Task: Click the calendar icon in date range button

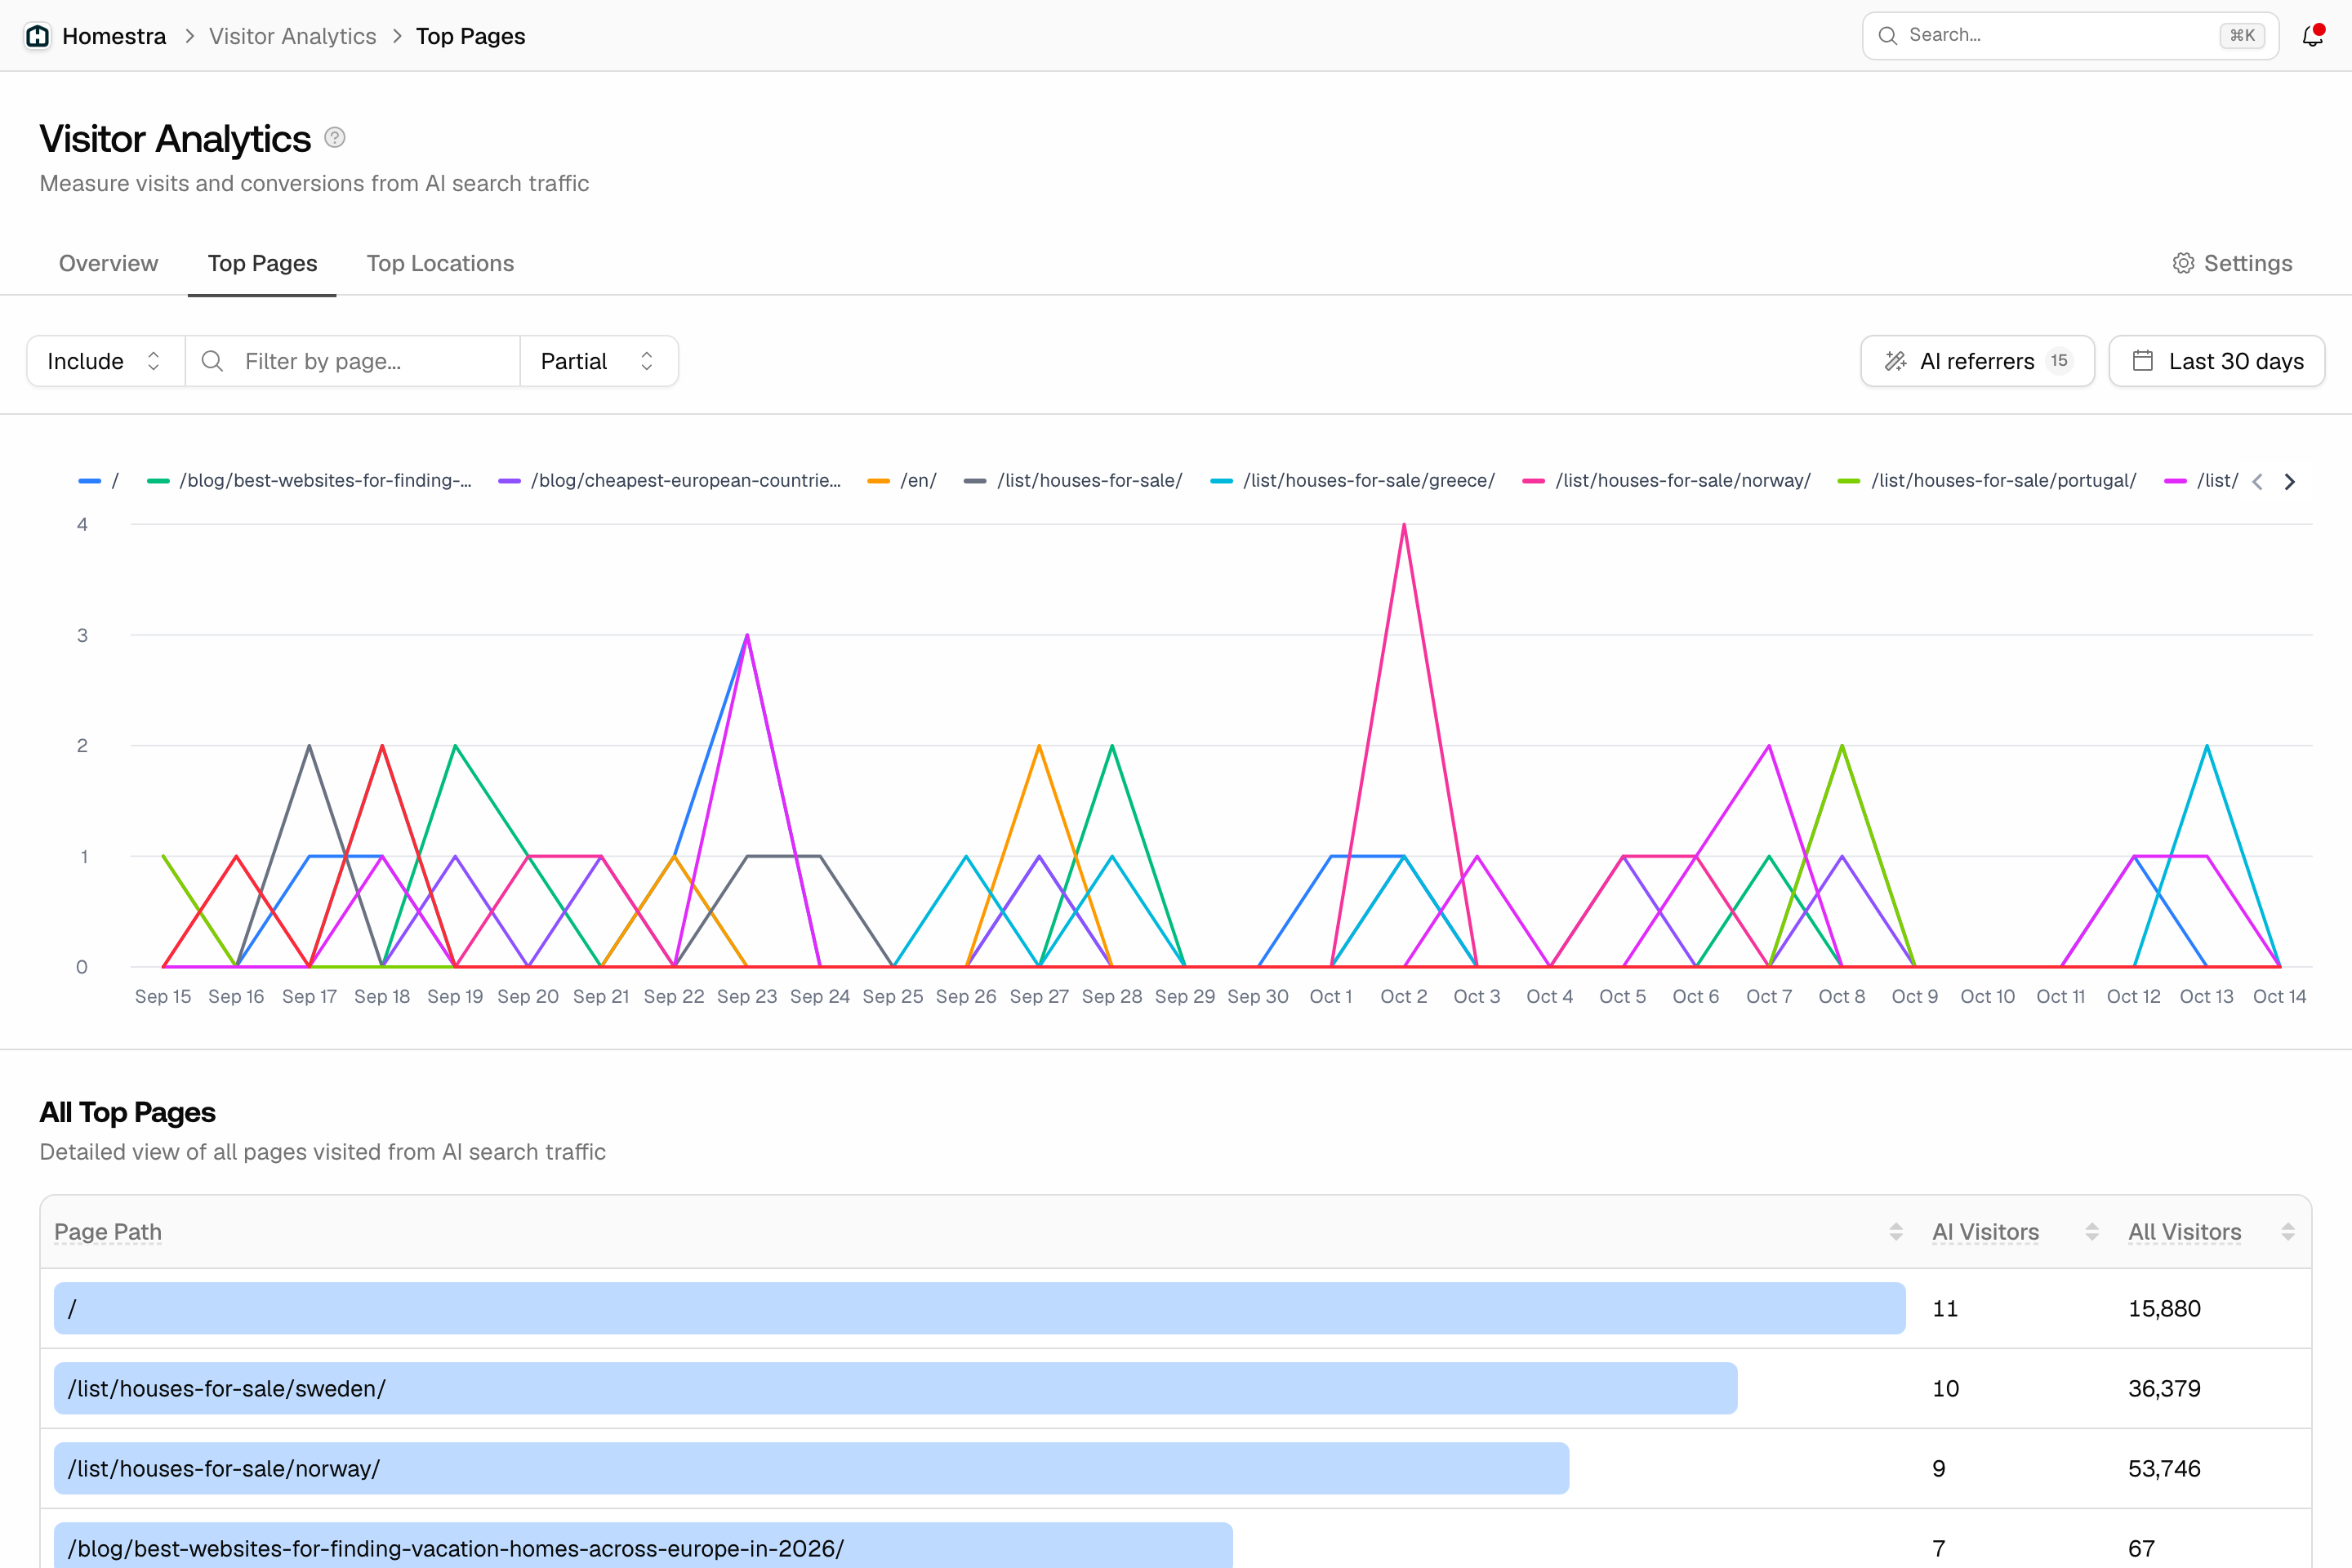Action: [2142, 361]
